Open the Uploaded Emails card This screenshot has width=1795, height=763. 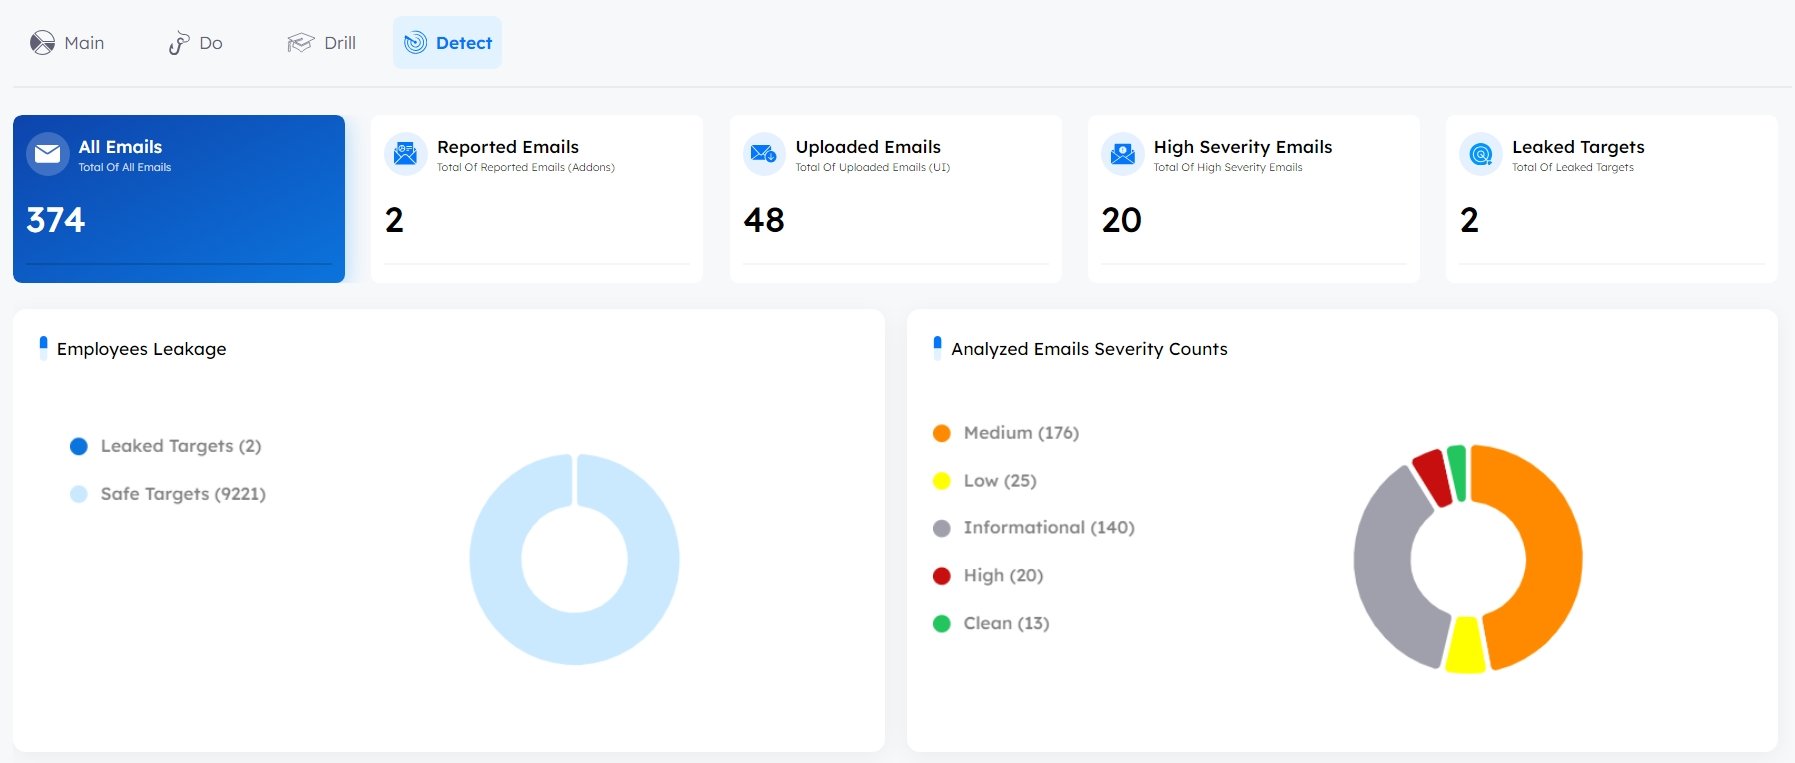coord(896,199)
